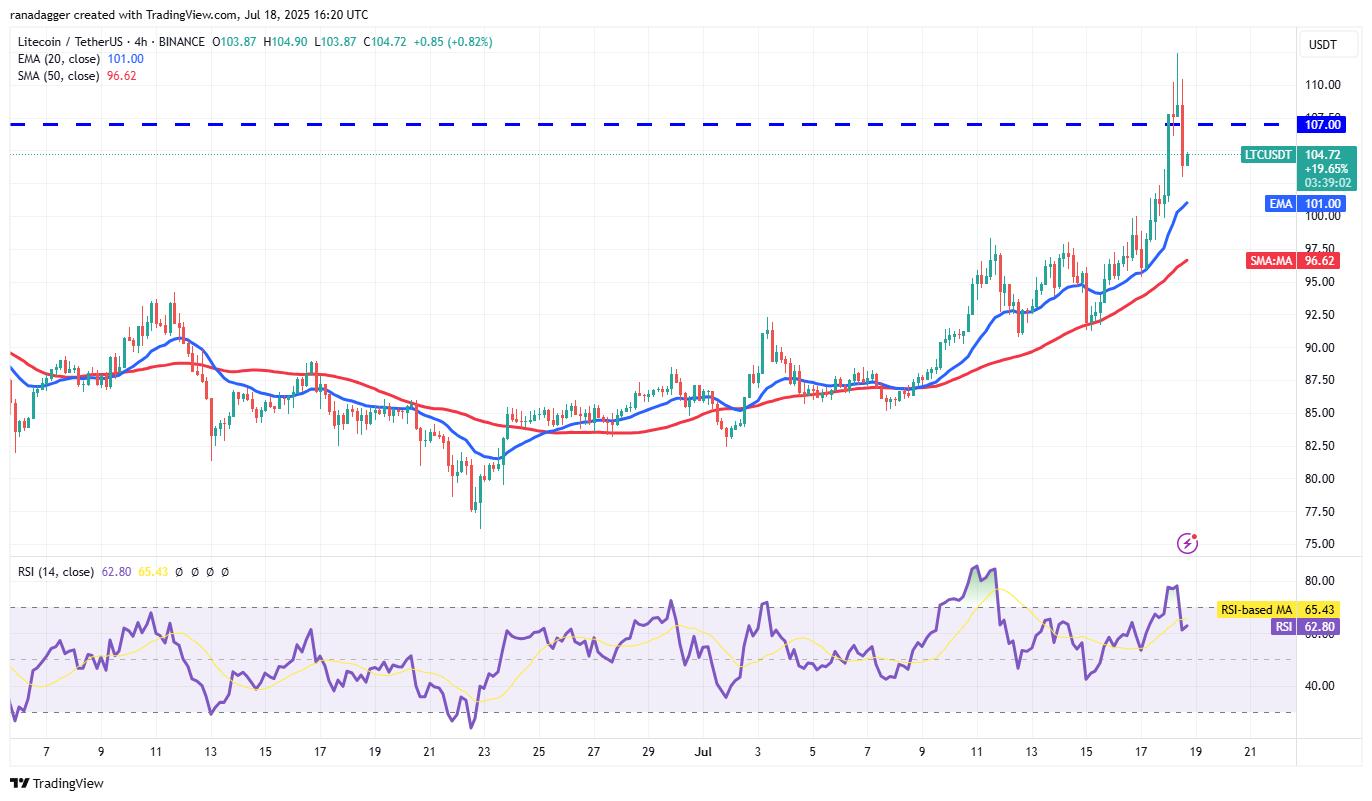This screenshot has width=1372, height=801.
Task: Click the TradingView logo at bottom left
Action: 57,783
